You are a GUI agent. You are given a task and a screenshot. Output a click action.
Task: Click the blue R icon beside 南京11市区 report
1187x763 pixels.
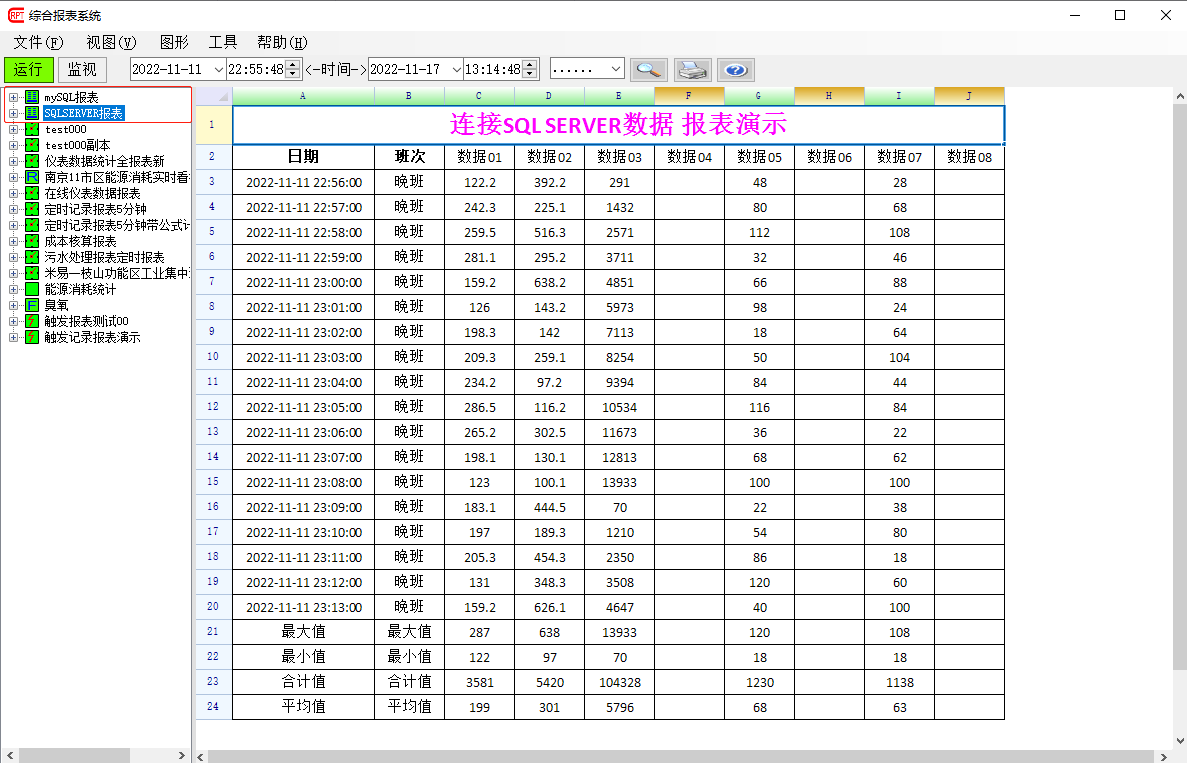[x=32, y=177]
